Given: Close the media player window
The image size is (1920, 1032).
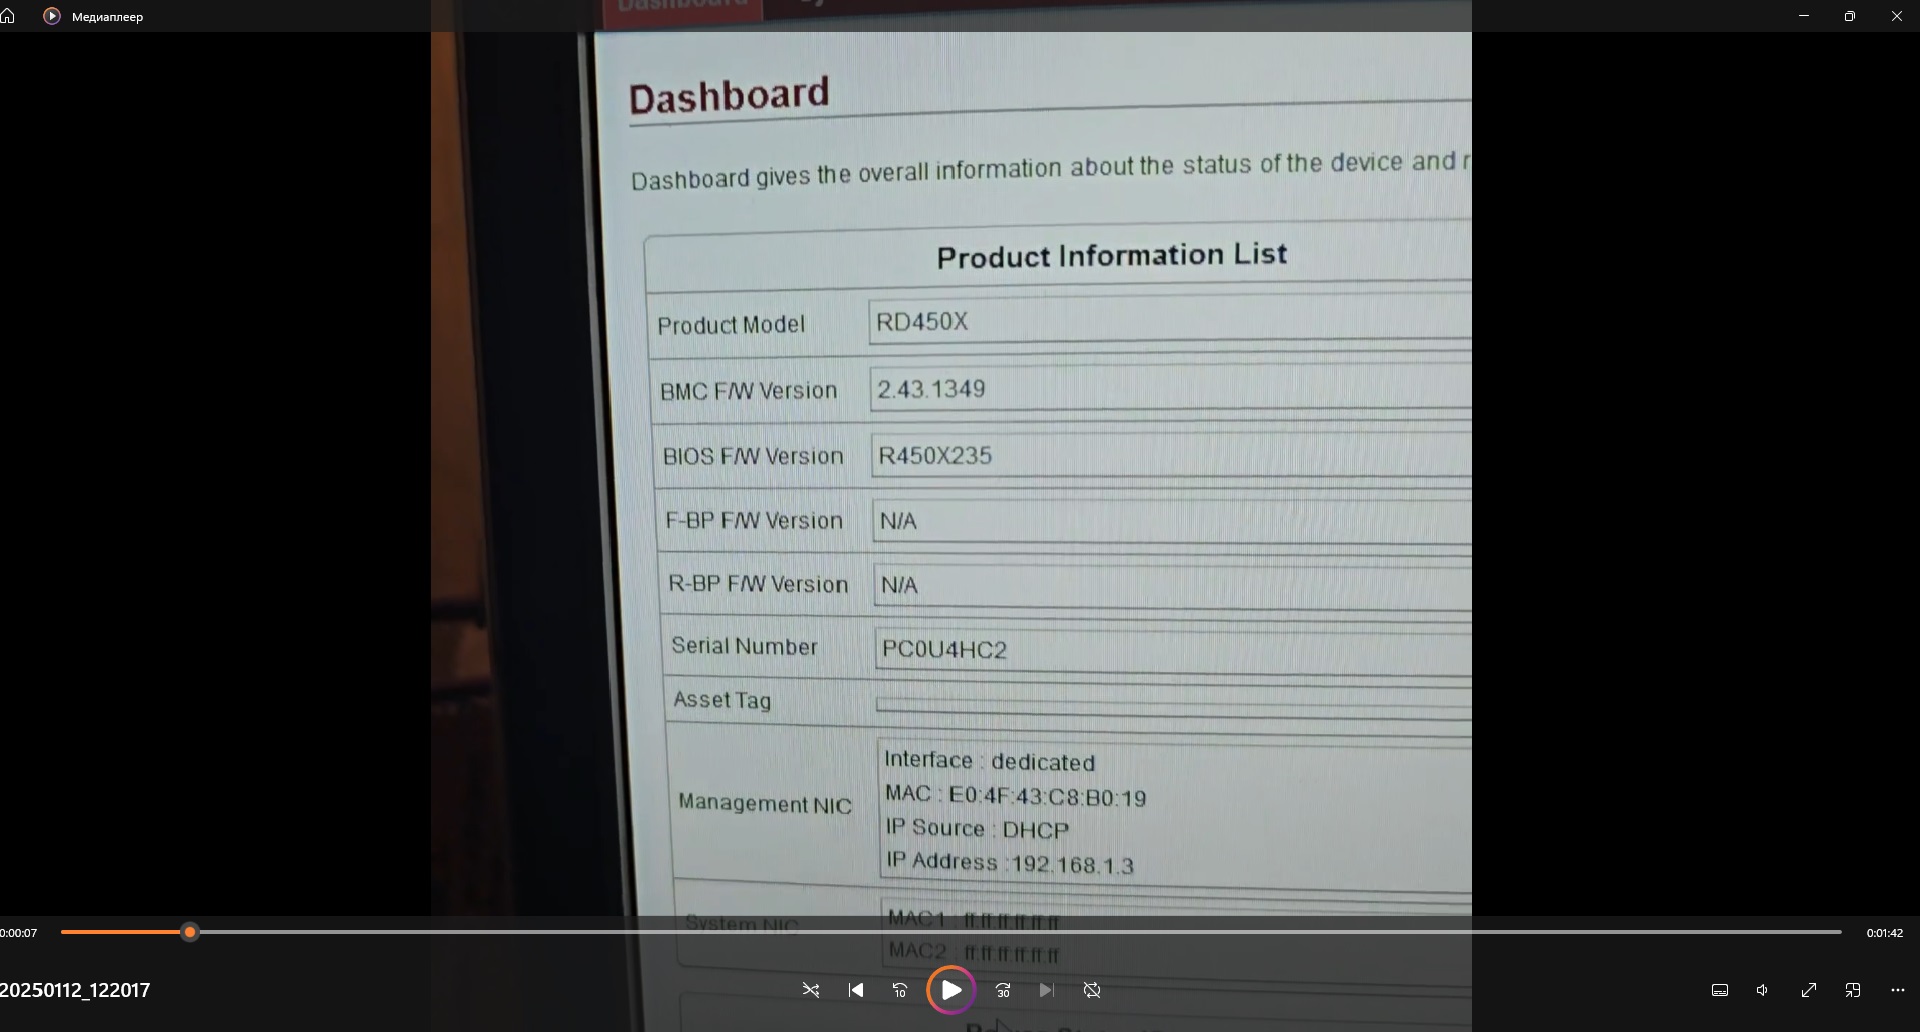Looking at the screenshot, I should click(1897, 16).
